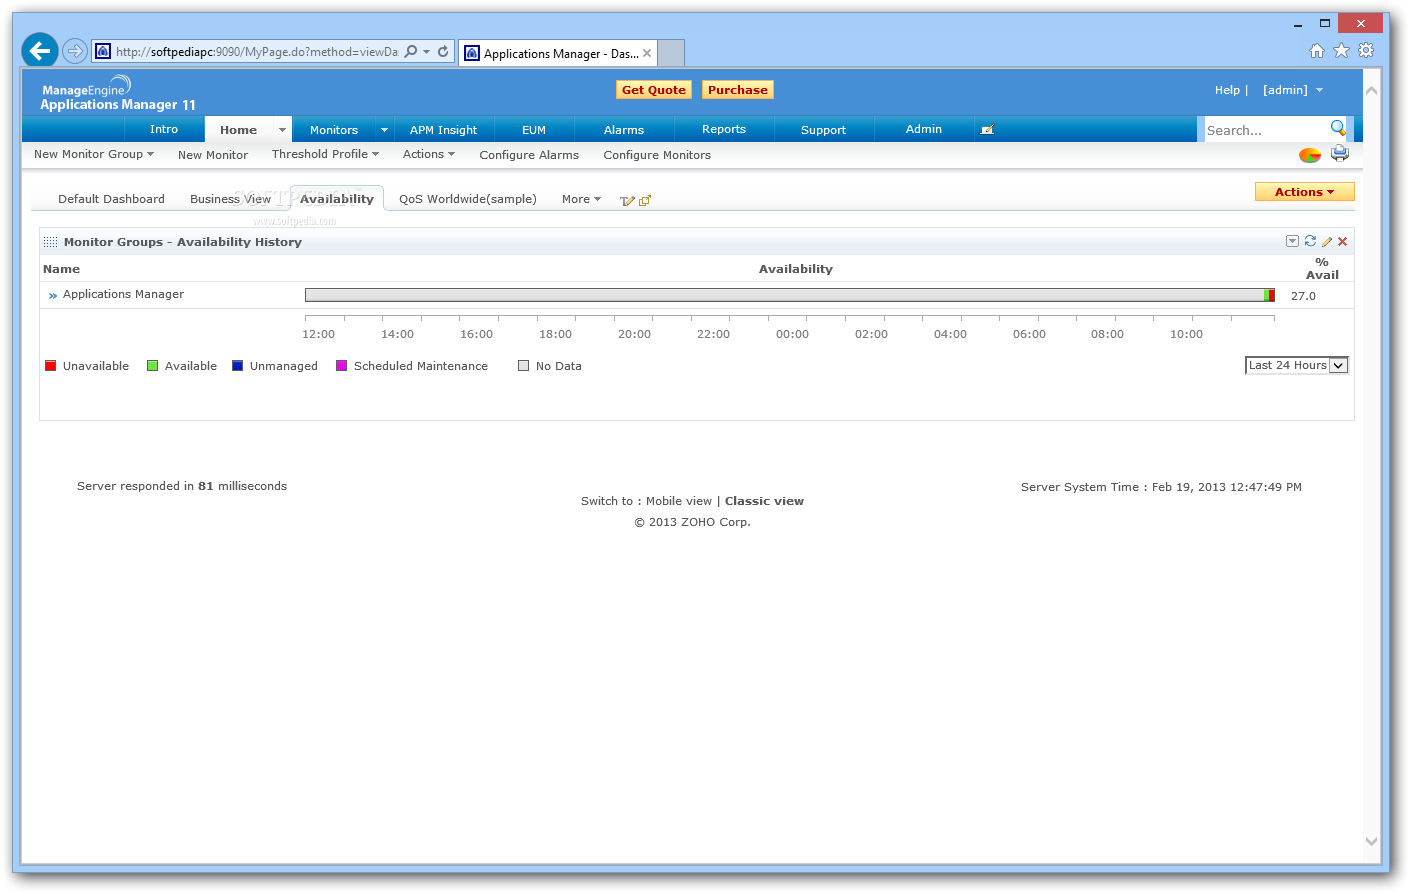1410x893 pixels.
Task: Refresh the Availability History widget
Action: pyautogui.click(x=1310, y=241)
